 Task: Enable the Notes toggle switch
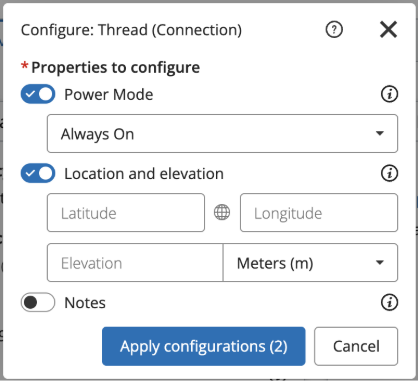click(x=38, y=302)
